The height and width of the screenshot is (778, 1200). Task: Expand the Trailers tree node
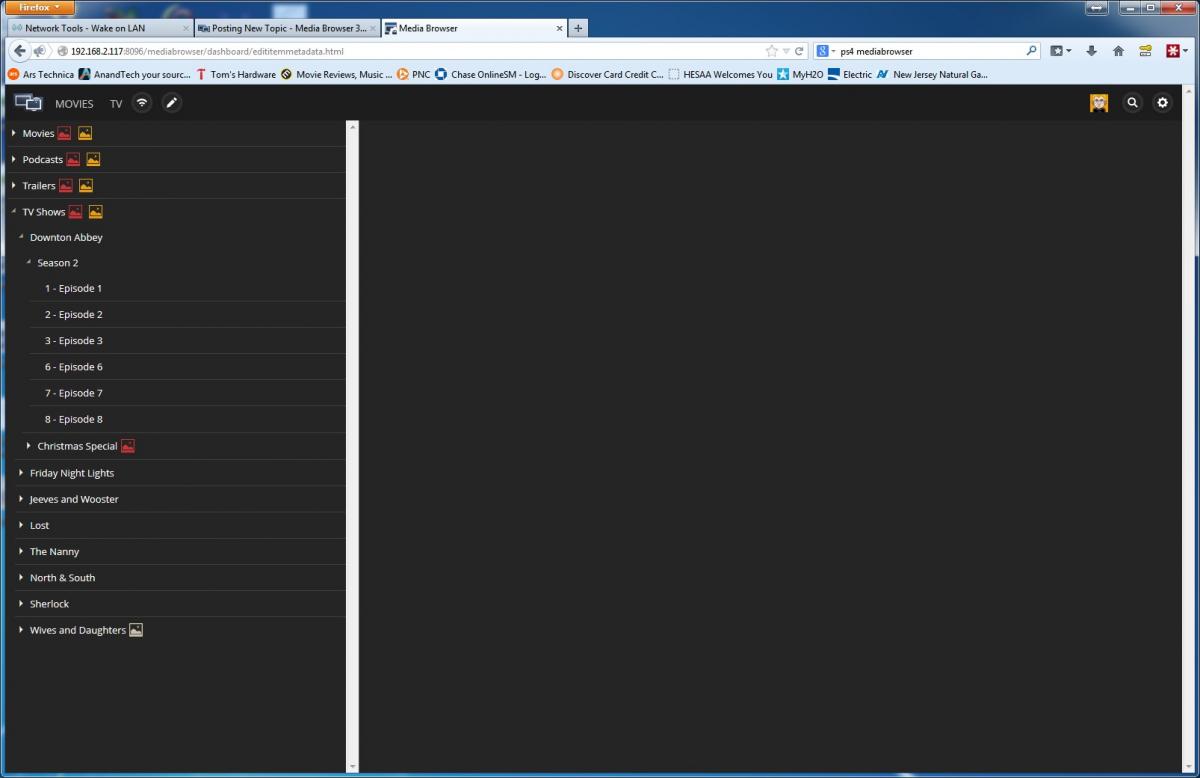14,185
